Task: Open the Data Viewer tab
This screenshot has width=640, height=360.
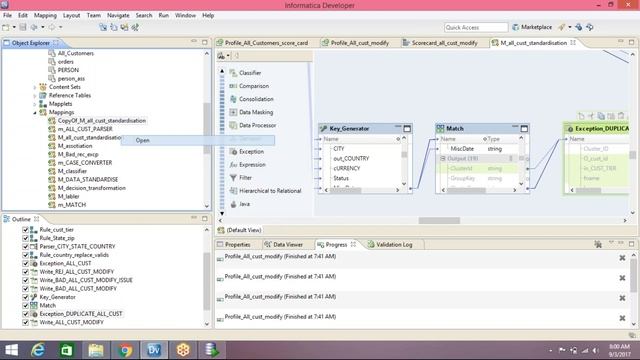Action: (283, 244)
